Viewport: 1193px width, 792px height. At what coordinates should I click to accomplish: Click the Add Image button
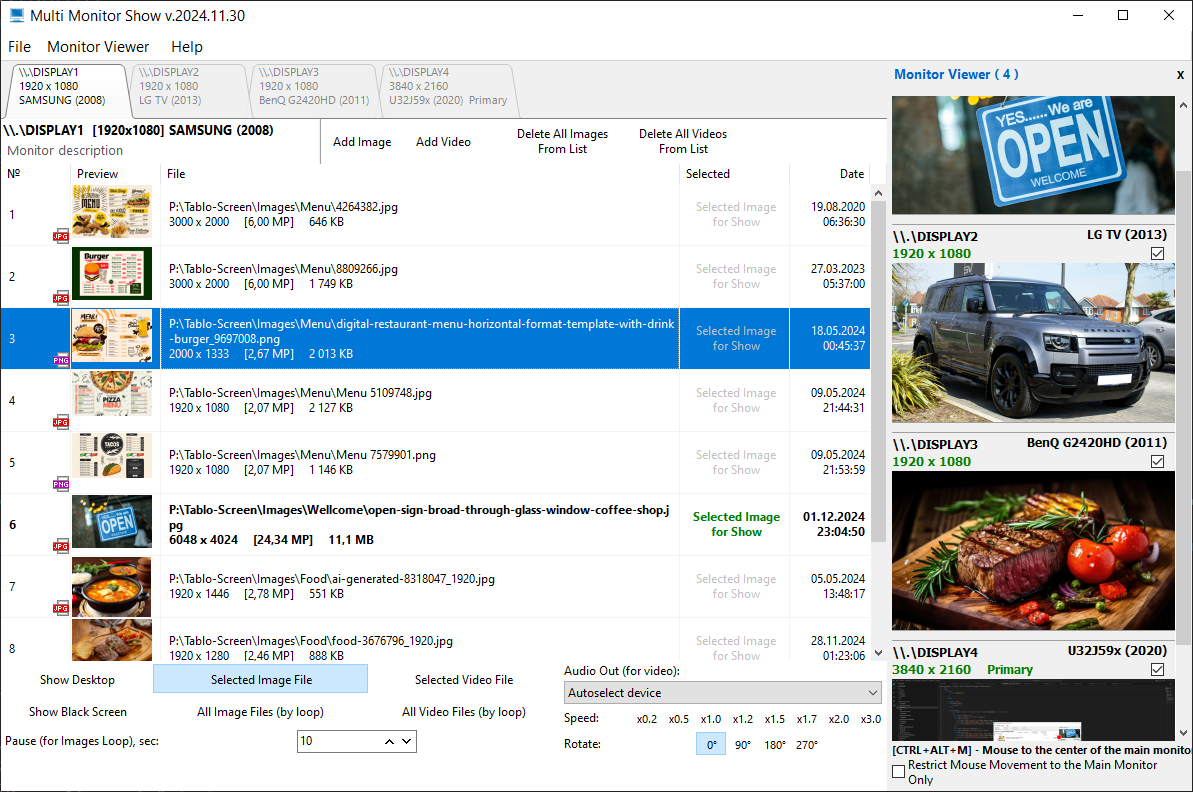pyautogui.click(x=362, y=142)
